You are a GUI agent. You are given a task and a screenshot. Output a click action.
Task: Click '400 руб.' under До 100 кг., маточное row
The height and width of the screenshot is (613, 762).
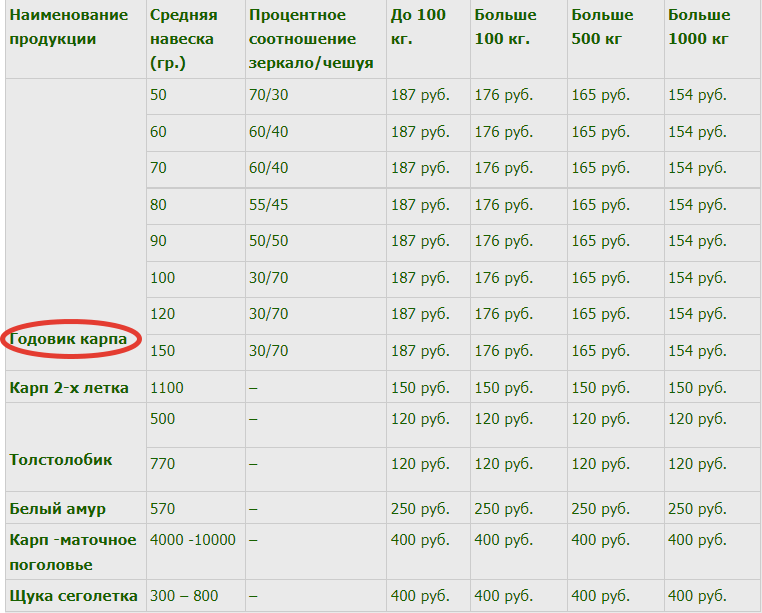click(420, 540)
